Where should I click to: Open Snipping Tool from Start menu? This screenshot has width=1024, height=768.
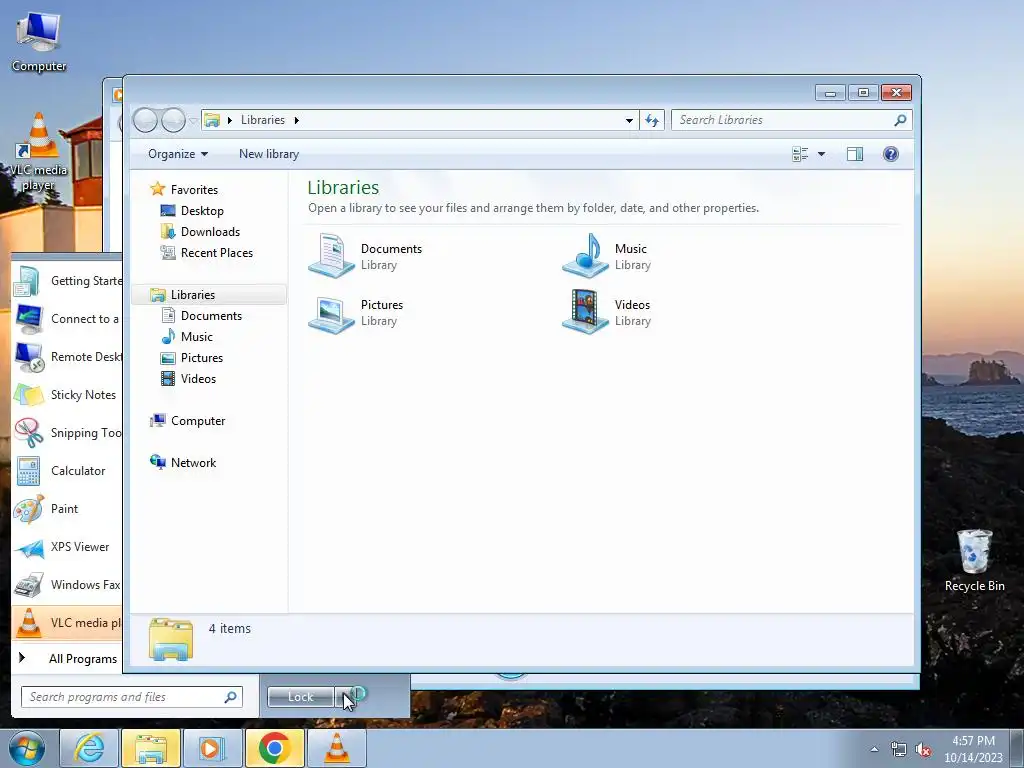(x=67, y=433)
